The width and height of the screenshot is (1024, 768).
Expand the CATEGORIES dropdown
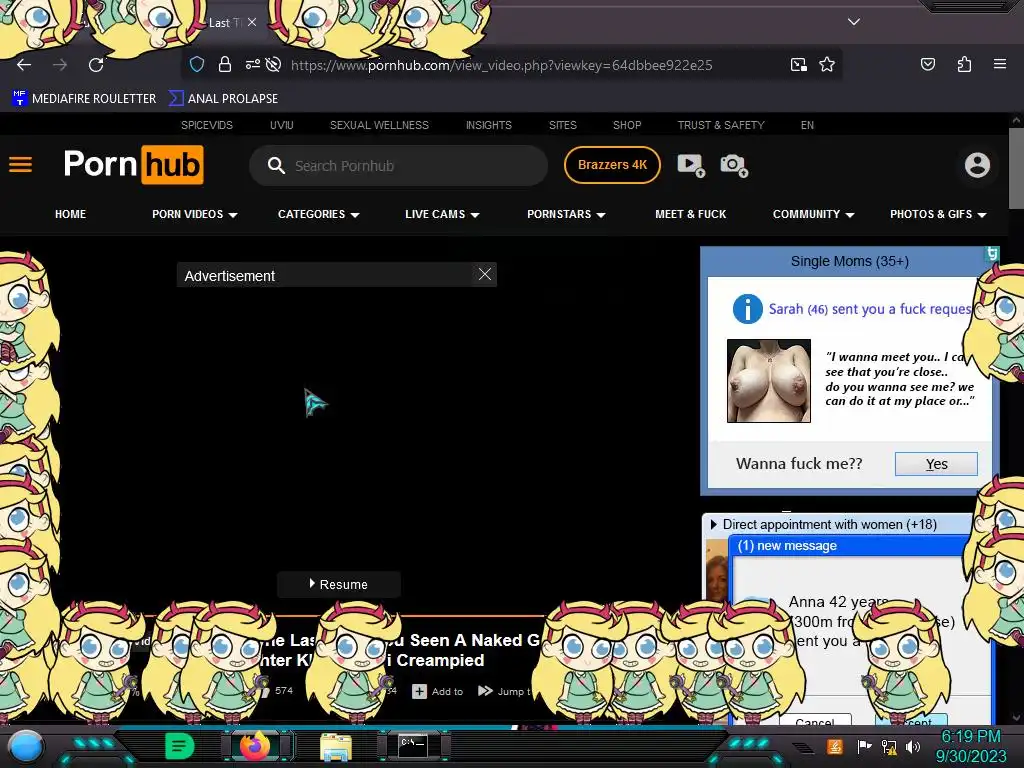(x=319, y=214)
